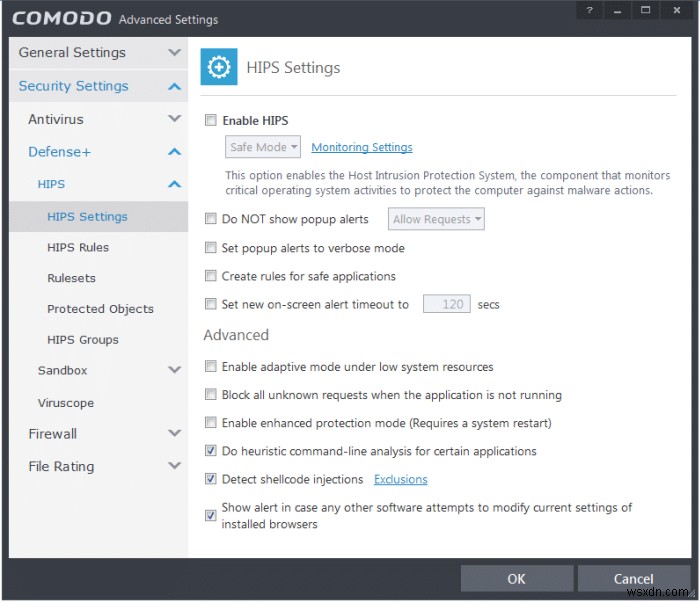This screenshot has width=700, height=602.
Task: Toggle Do NOT show popup alerts
Action: 211,218
